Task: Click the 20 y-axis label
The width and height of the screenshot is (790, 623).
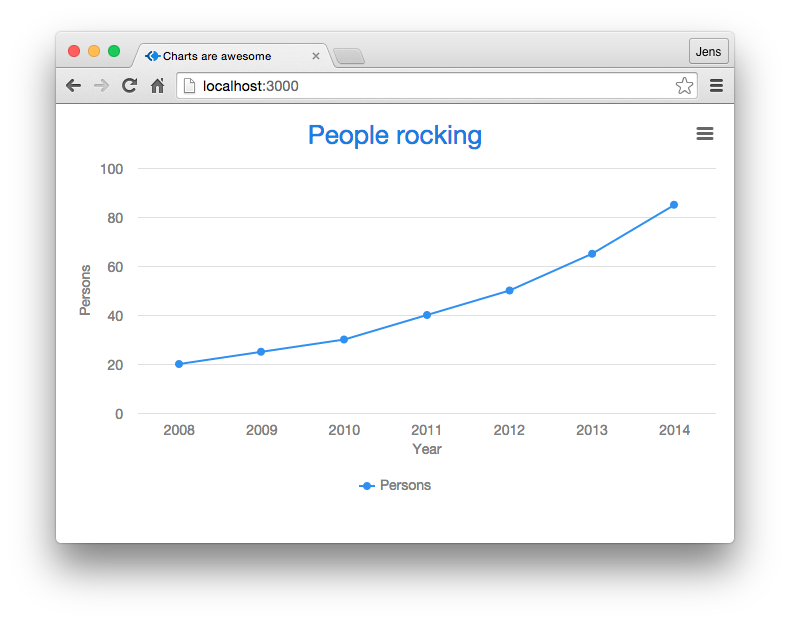Action: pos(115,365)
